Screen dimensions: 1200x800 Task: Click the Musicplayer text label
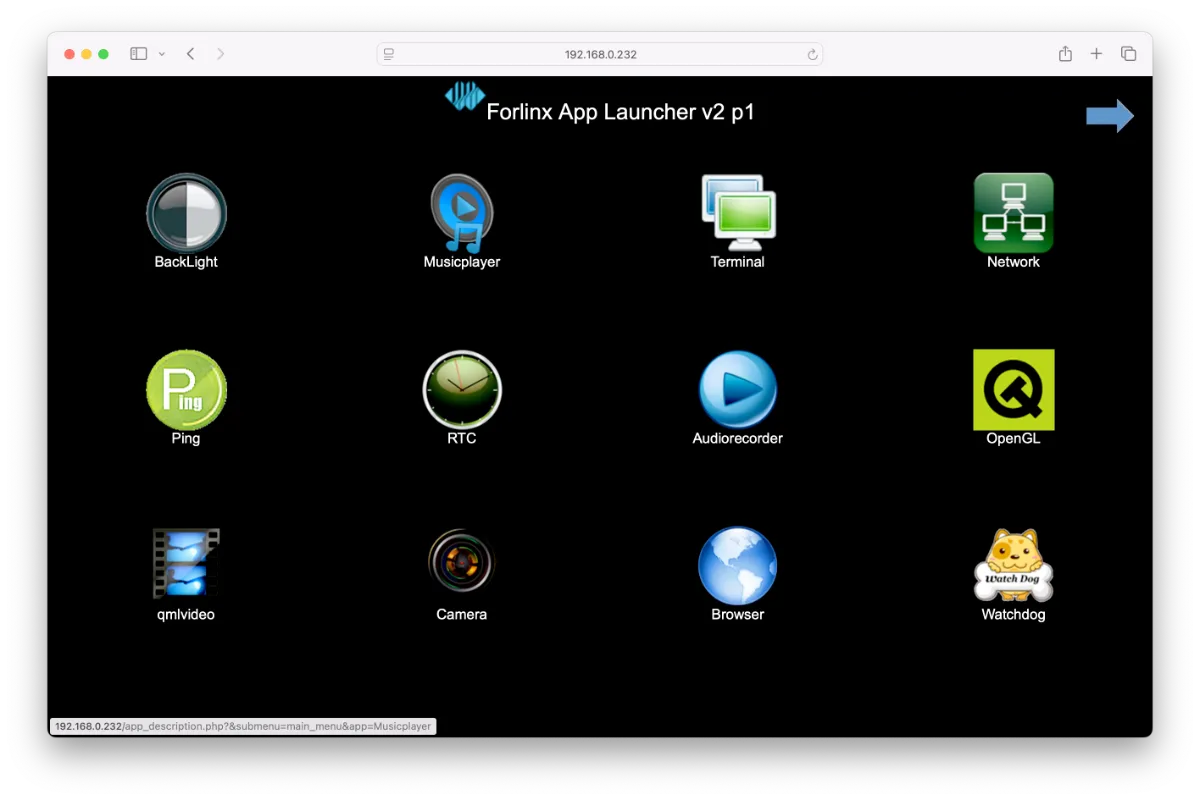[x=461, y=262]
